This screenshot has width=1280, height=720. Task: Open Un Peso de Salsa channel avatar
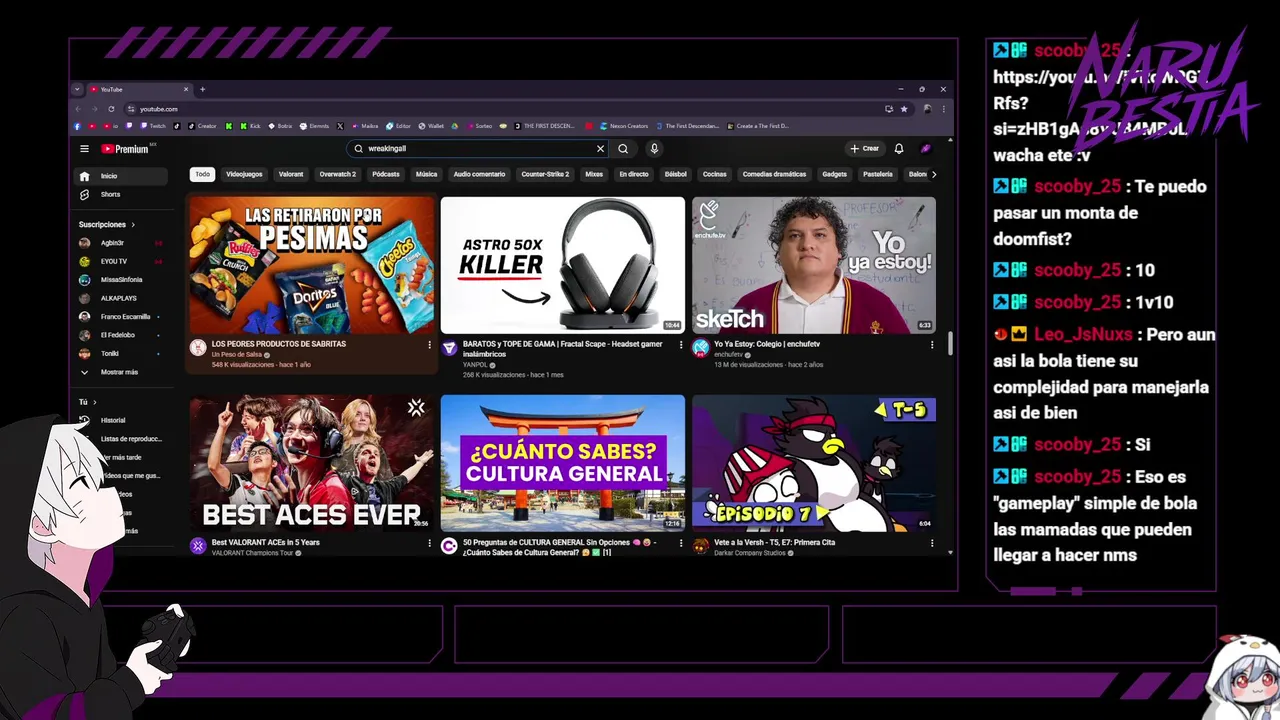pyautogui.click(x=198, y=348)
